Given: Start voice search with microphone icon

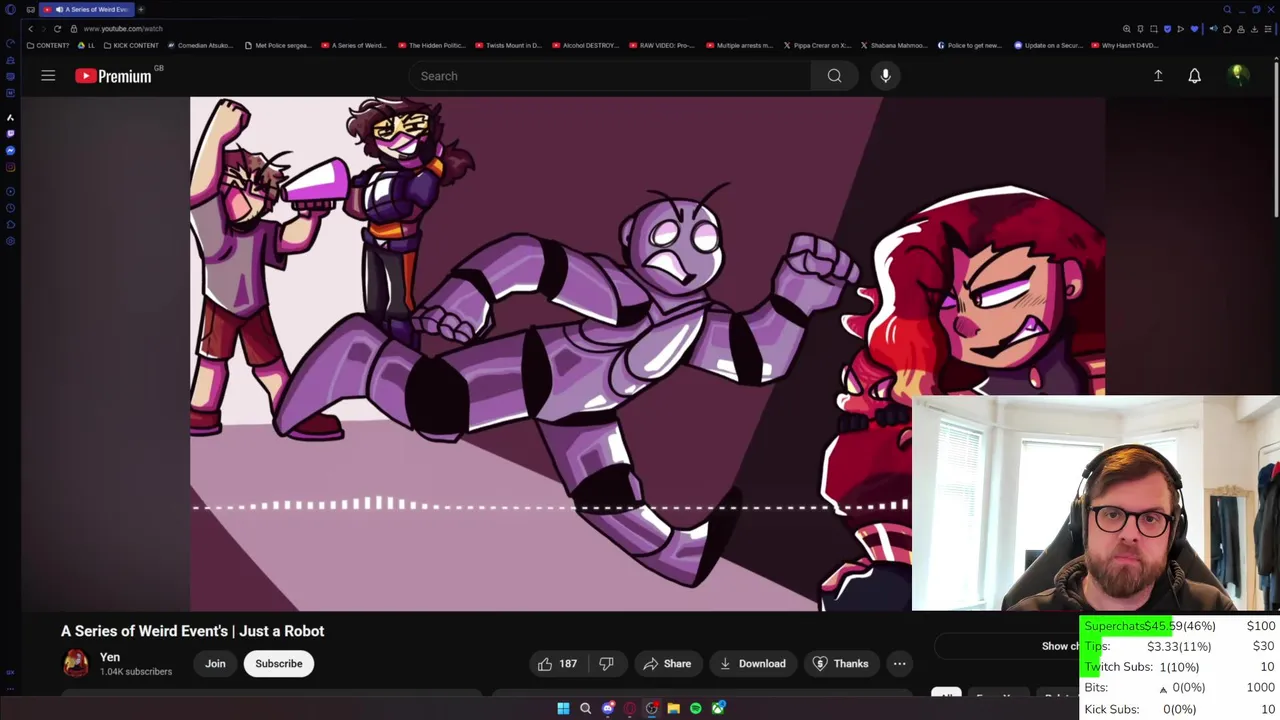Looking at the screenshot, I should pyautogui.click(x=885, y=76).
